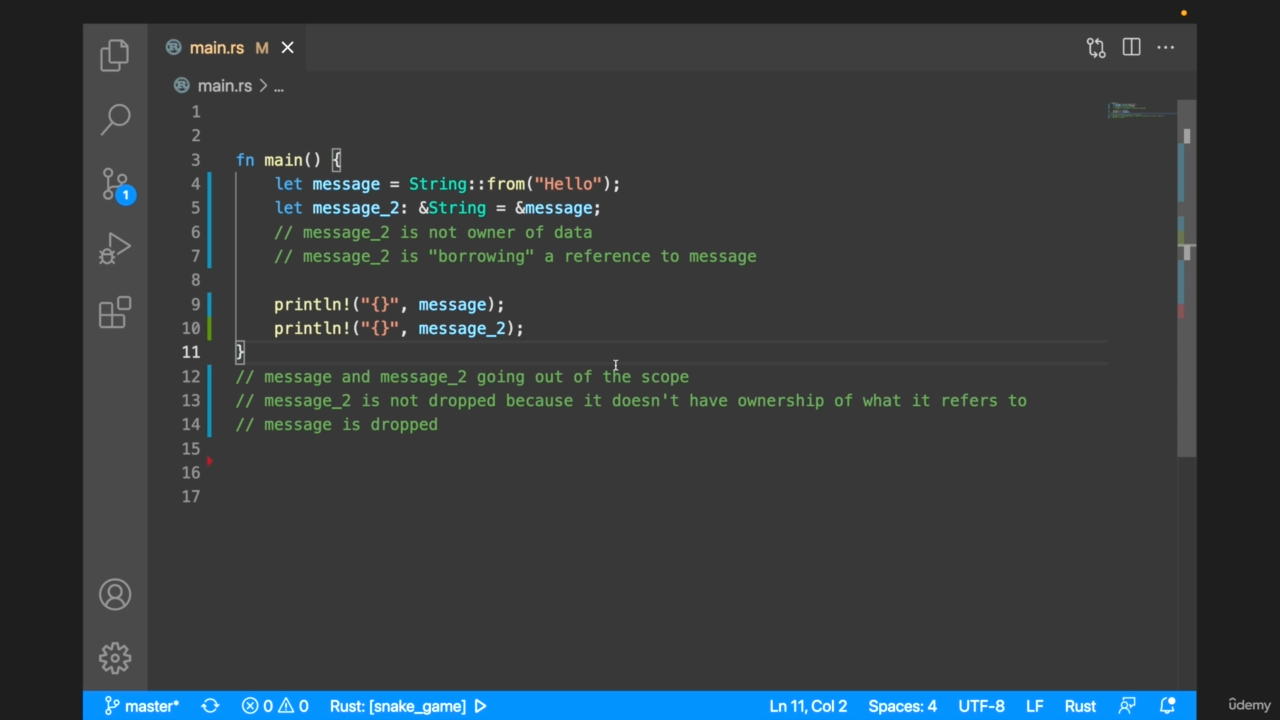Select the main.rs editor tab
The height and width of the screenshot is (720, 1280).
(216, 48)
